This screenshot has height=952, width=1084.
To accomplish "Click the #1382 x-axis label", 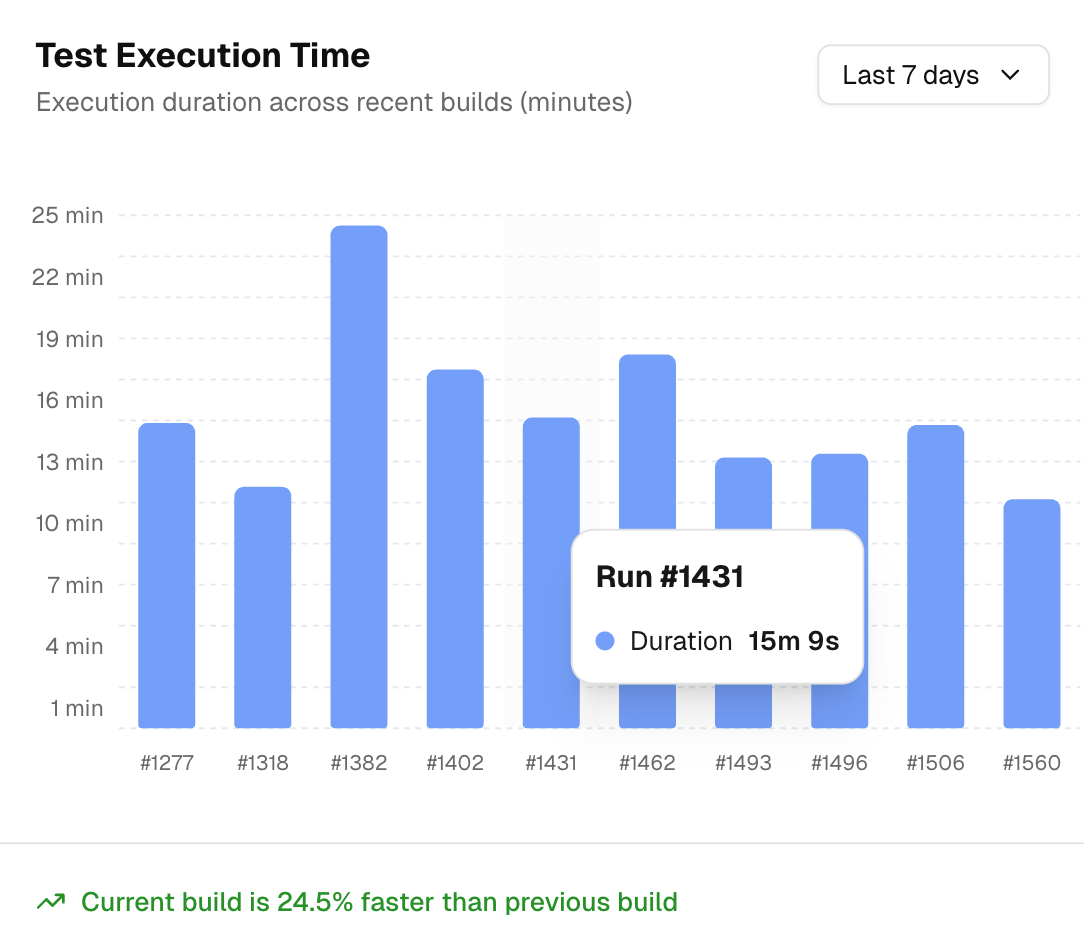I will 359,763.
